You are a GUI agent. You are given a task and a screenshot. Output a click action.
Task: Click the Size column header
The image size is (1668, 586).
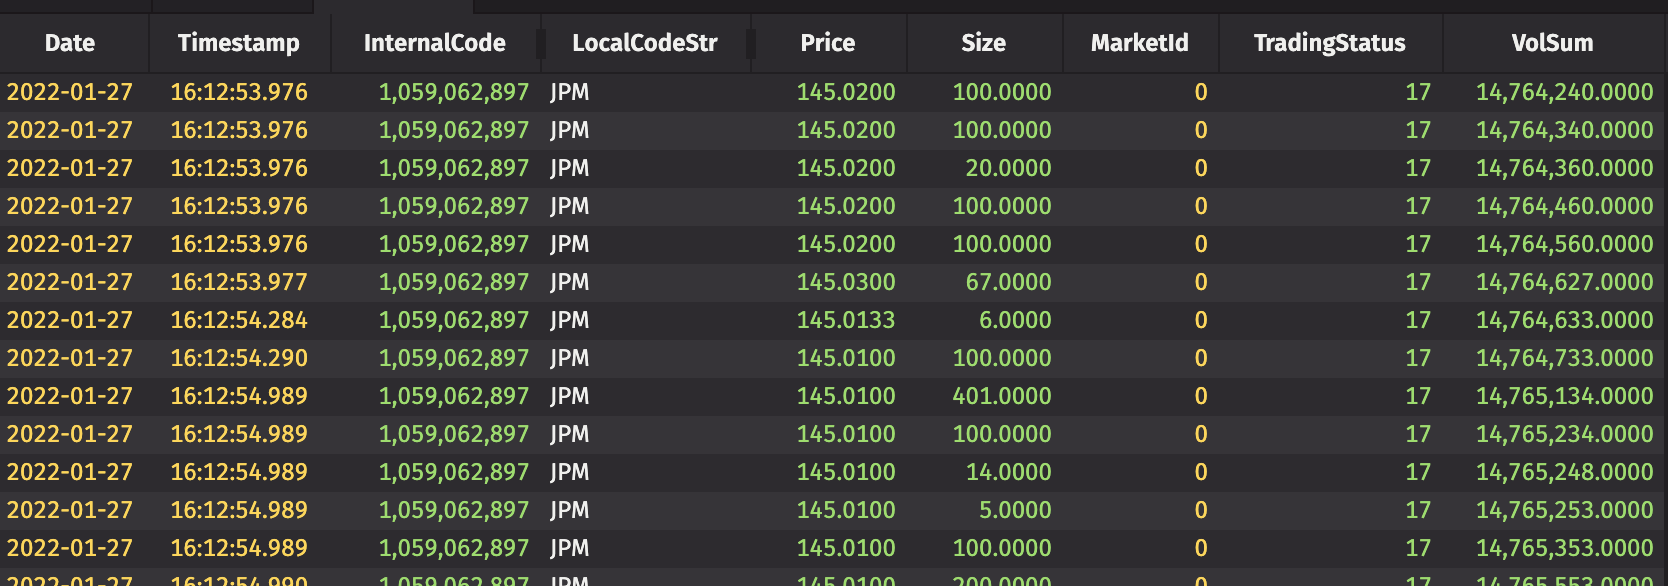click(983, 43)
